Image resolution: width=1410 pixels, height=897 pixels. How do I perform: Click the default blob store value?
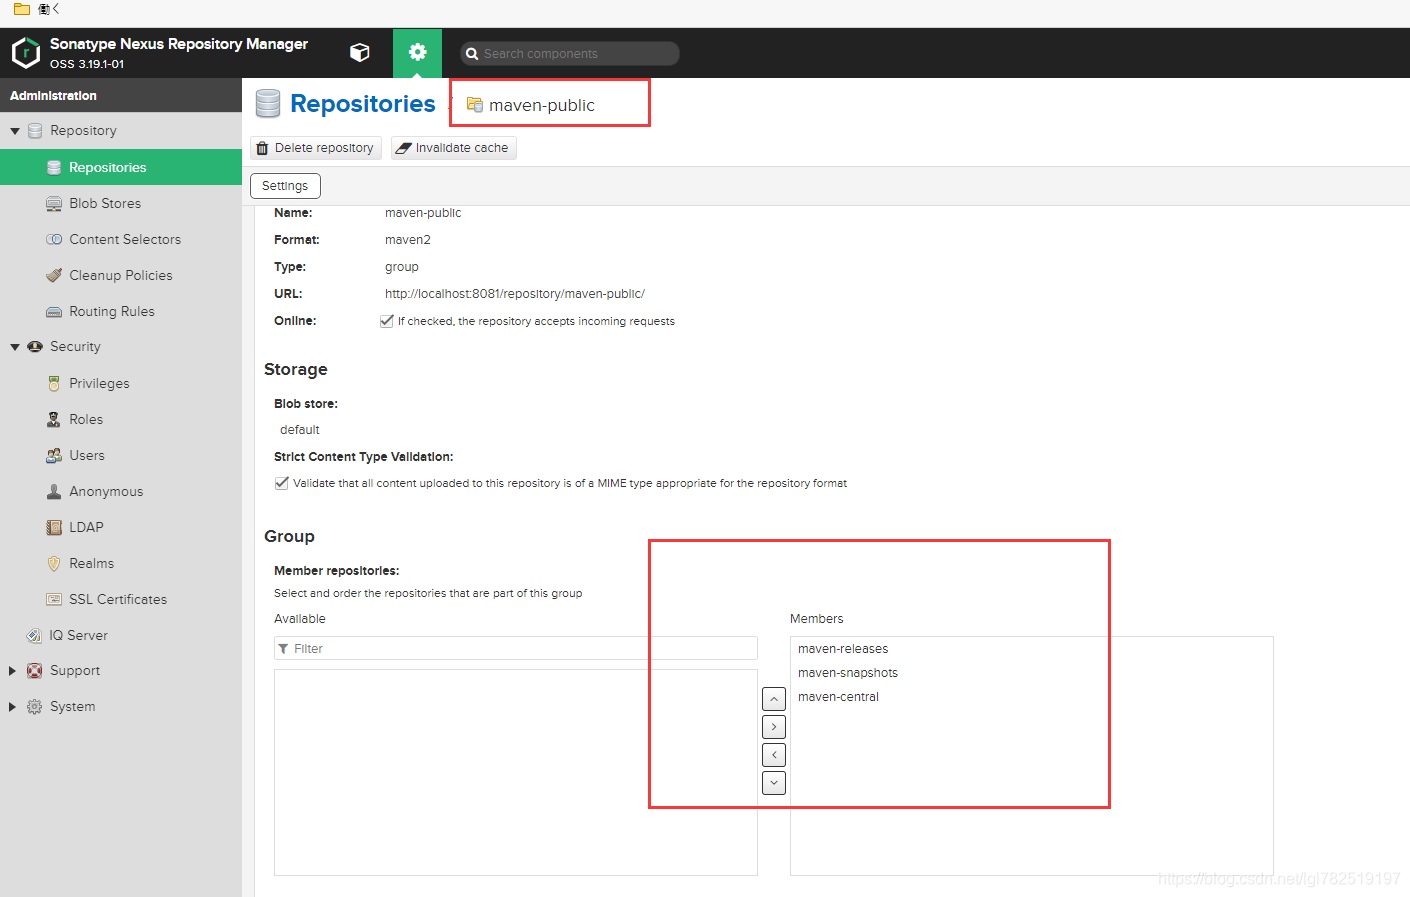300,430
